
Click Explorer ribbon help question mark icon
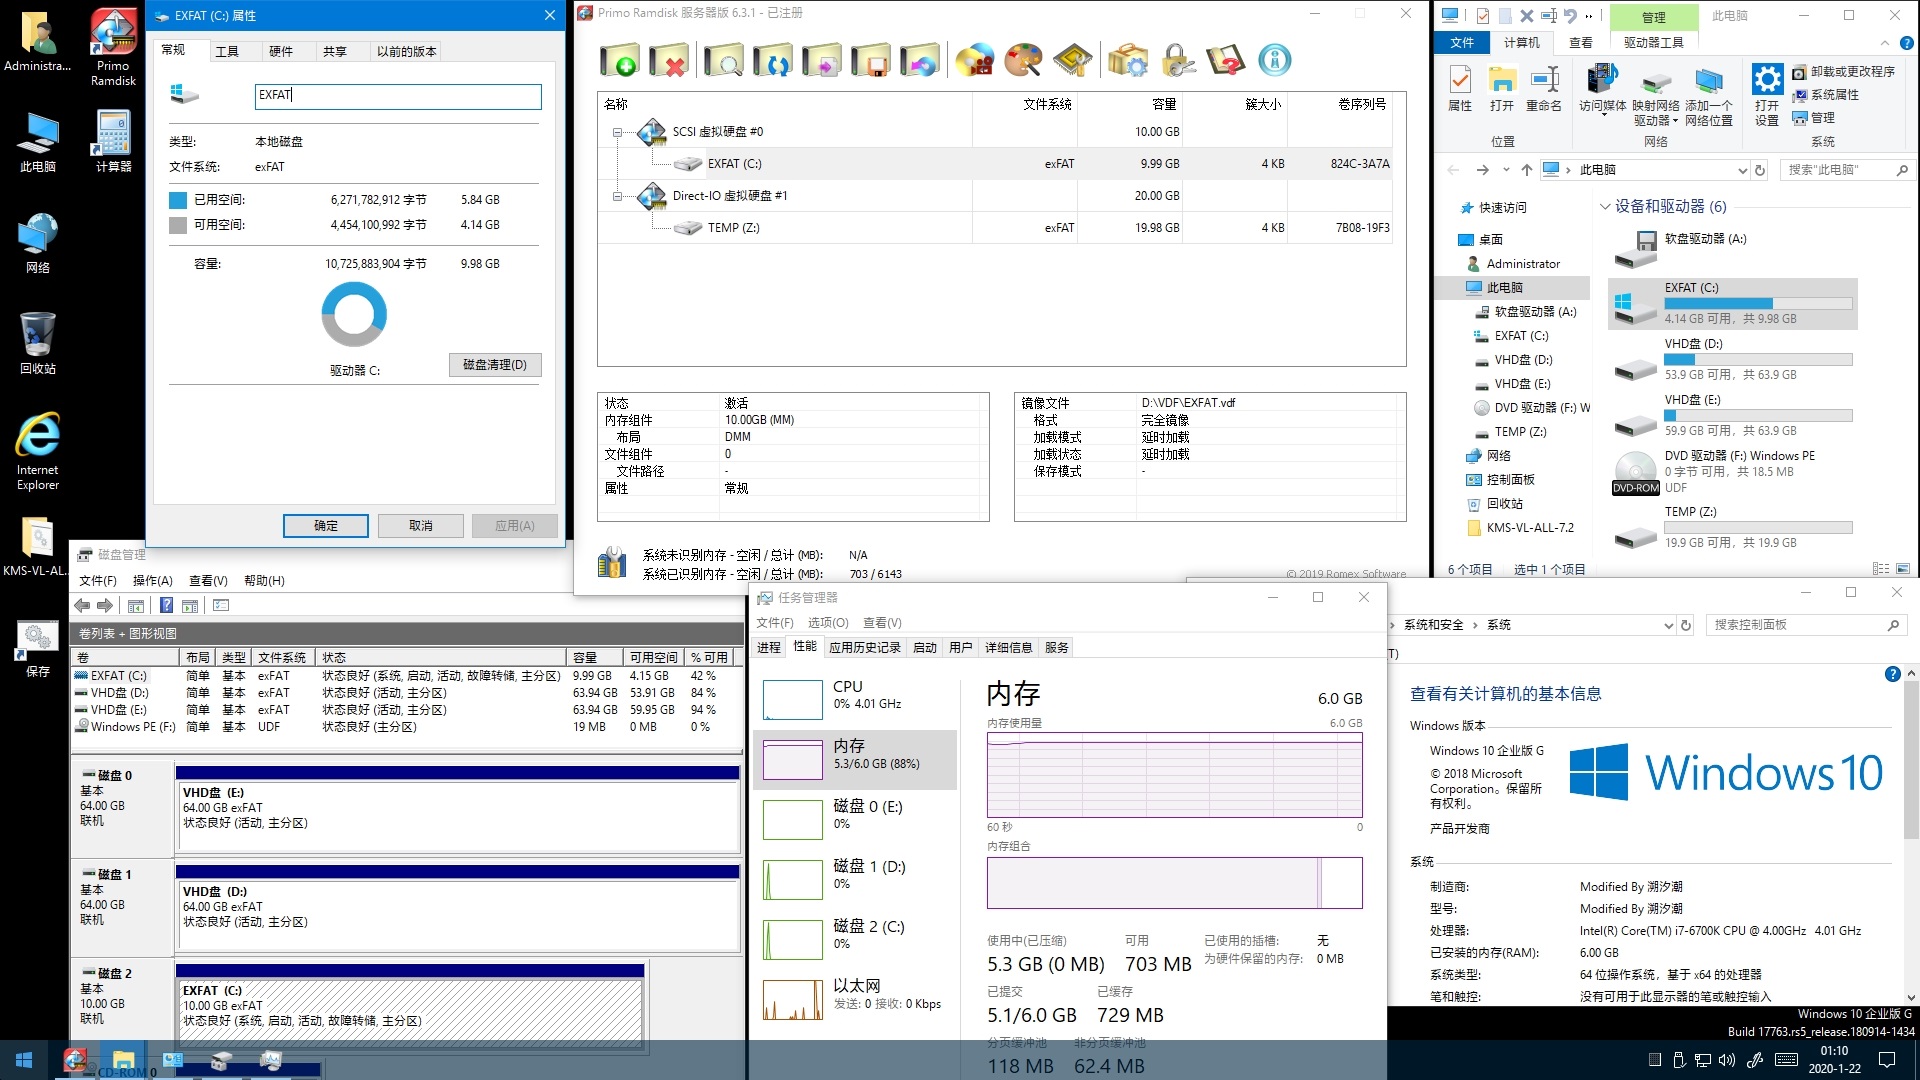[1906, 43]
